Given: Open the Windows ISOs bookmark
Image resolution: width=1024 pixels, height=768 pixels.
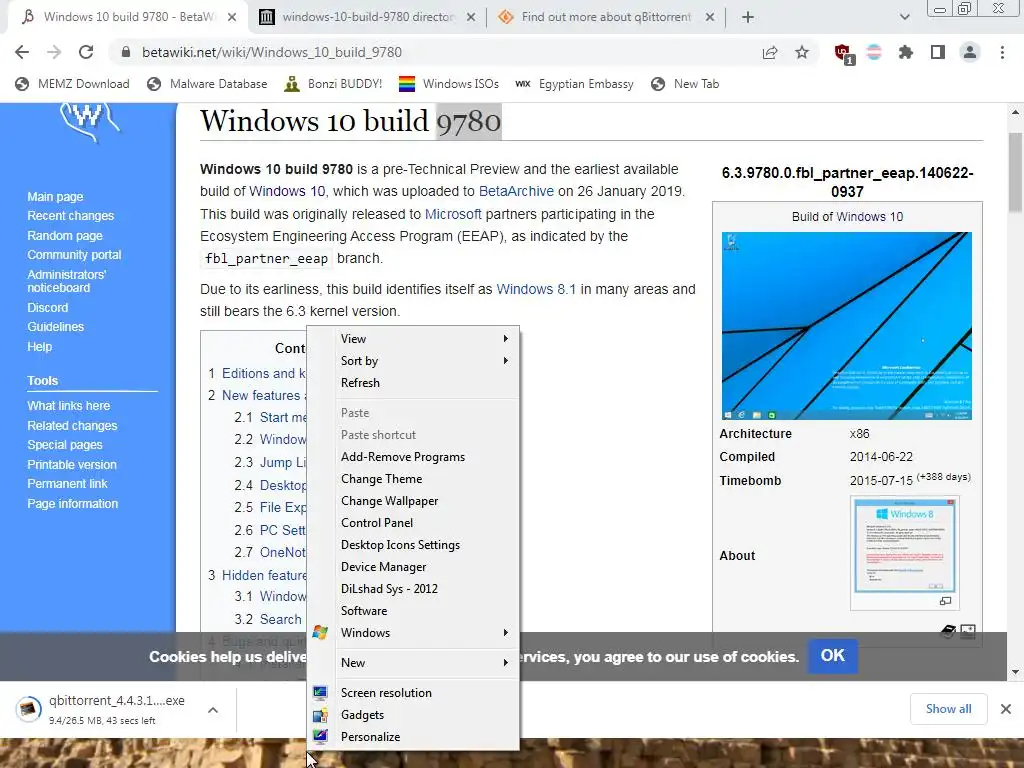Looking at the screenshot, I should (x=449, y=84).
